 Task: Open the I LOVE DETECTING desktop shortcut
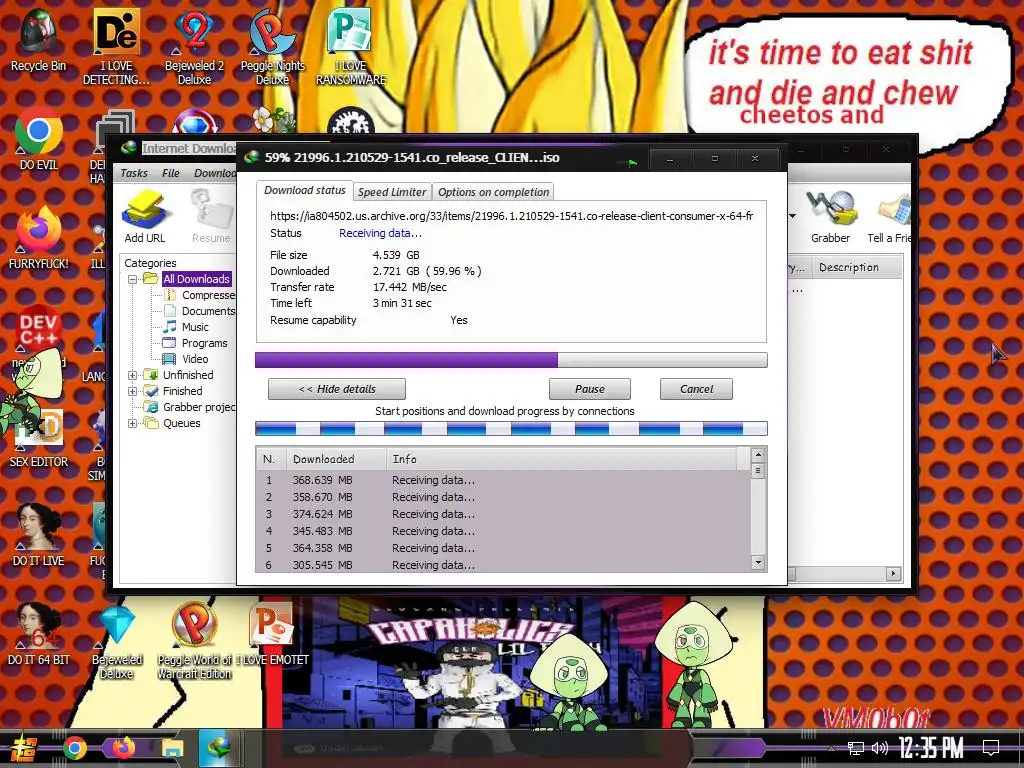pyautogui.click(x=116, y=46)
